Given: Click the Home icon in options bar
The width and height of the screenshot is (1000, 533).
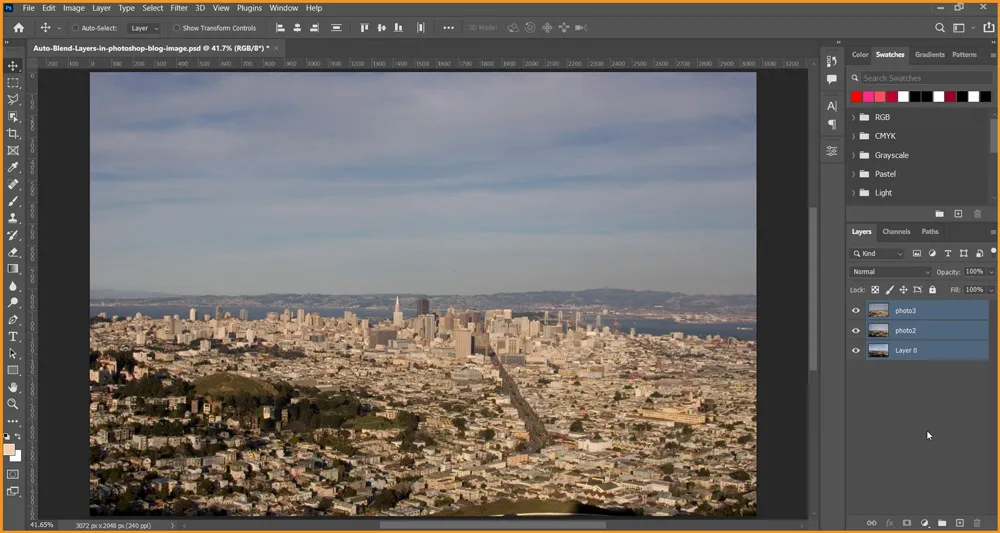Looking at the screenshot, I should (x=18, y=27).
